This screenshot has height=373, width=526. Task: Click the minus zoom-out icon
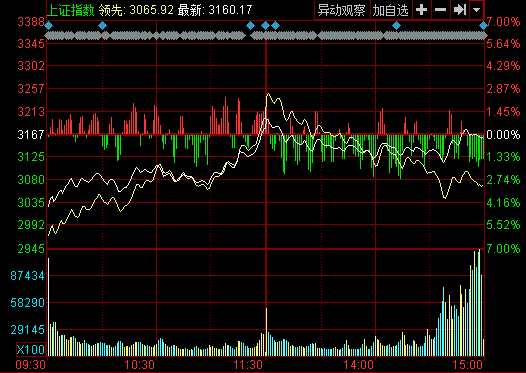440,10
